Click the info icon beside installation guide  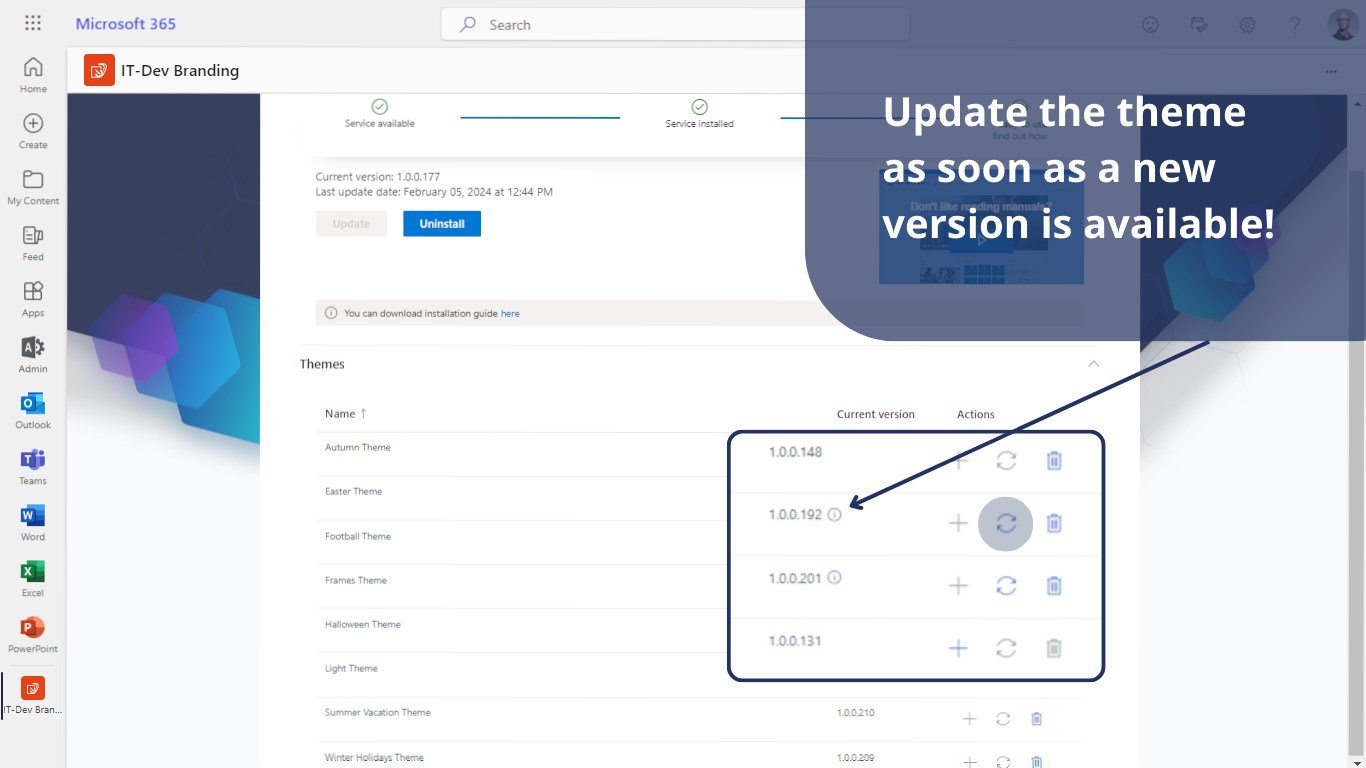point(331,313)
